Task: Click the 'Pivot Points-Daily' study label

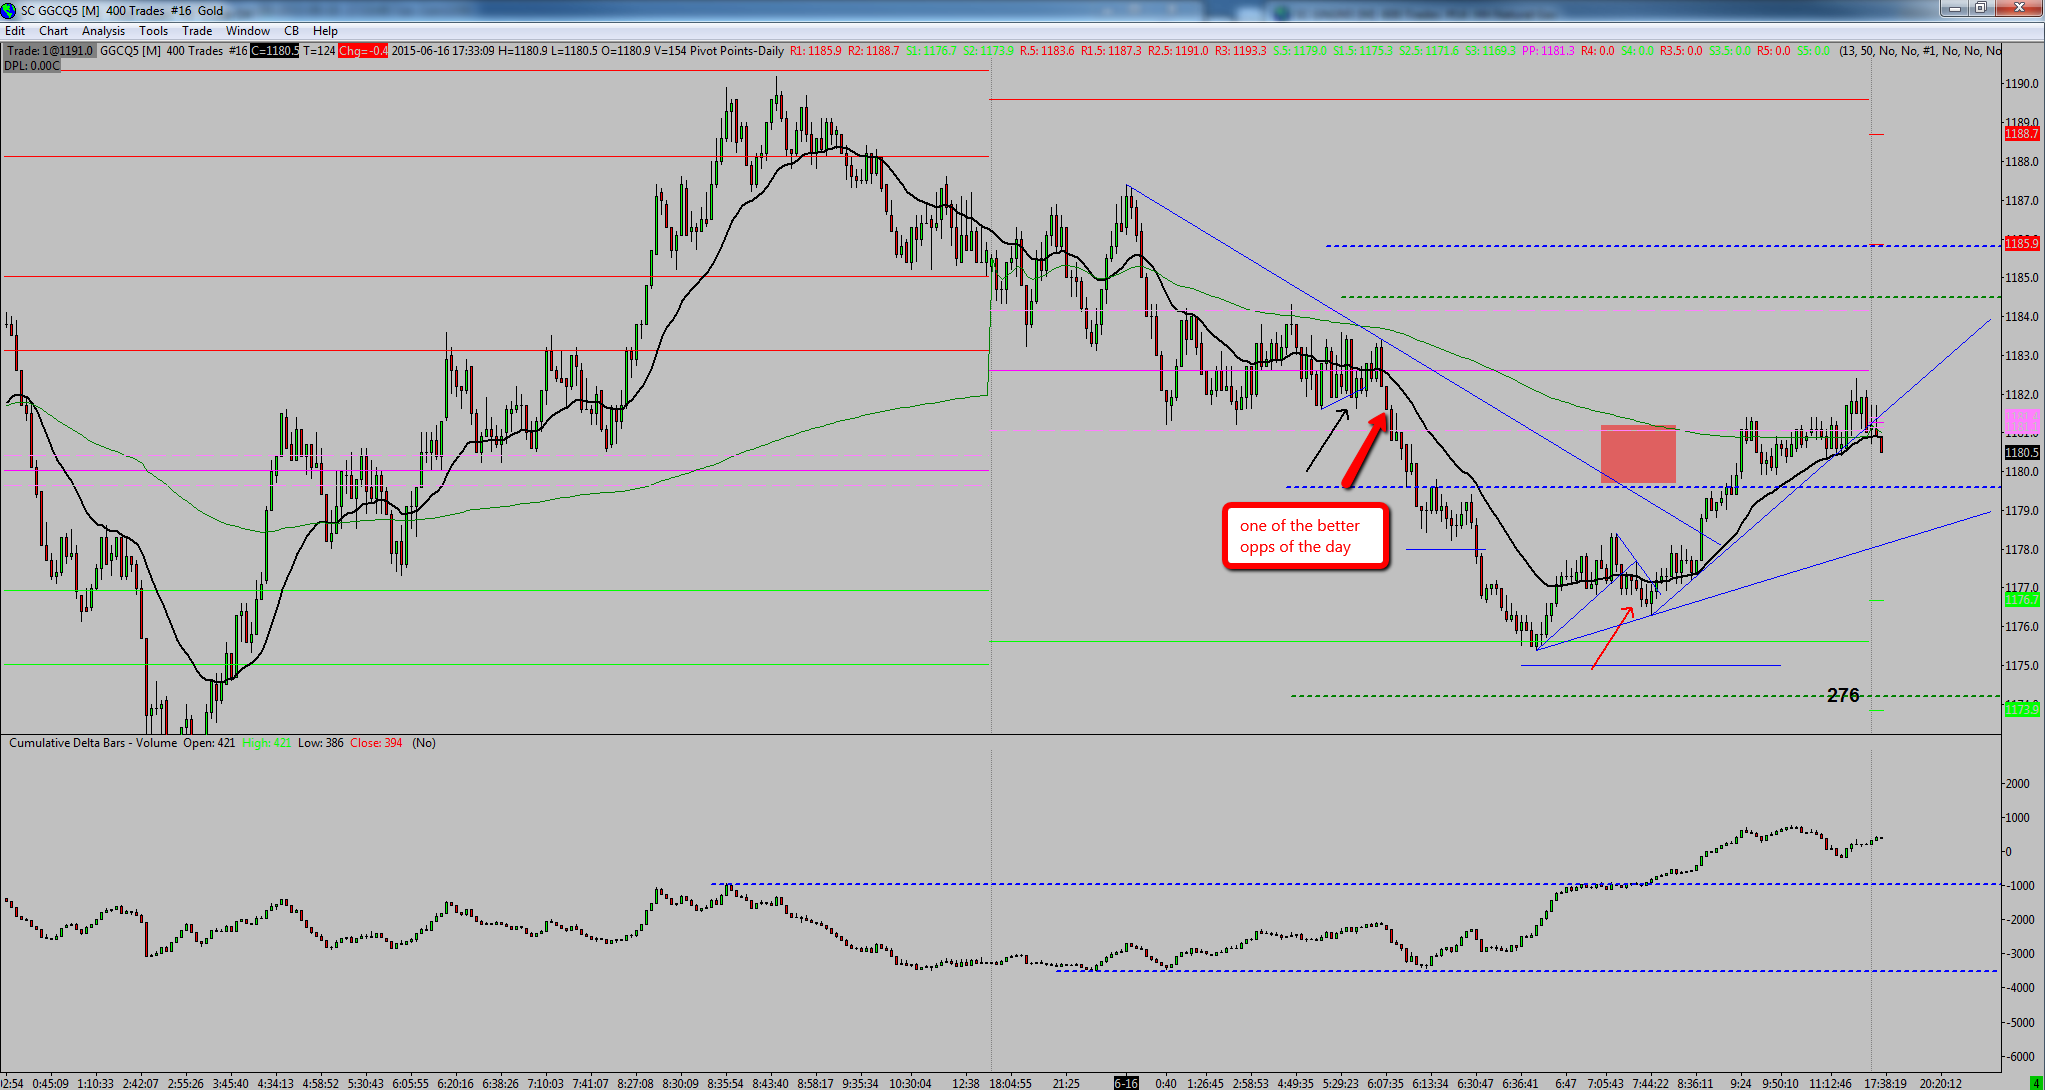Action: click(x=737, y=51)
